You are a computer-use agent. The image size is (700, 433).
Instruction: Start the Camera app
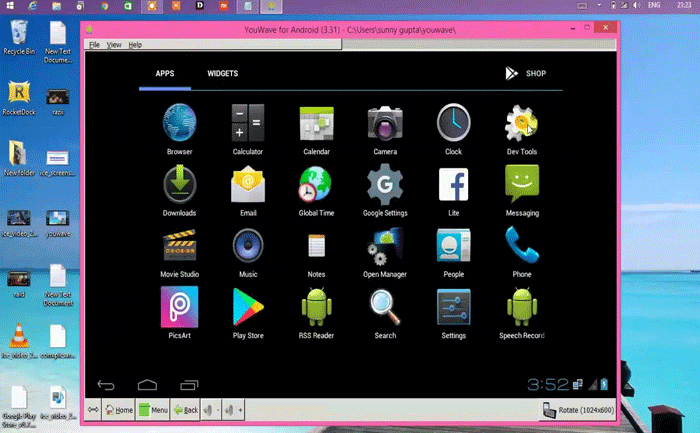(x=385, y=129)
